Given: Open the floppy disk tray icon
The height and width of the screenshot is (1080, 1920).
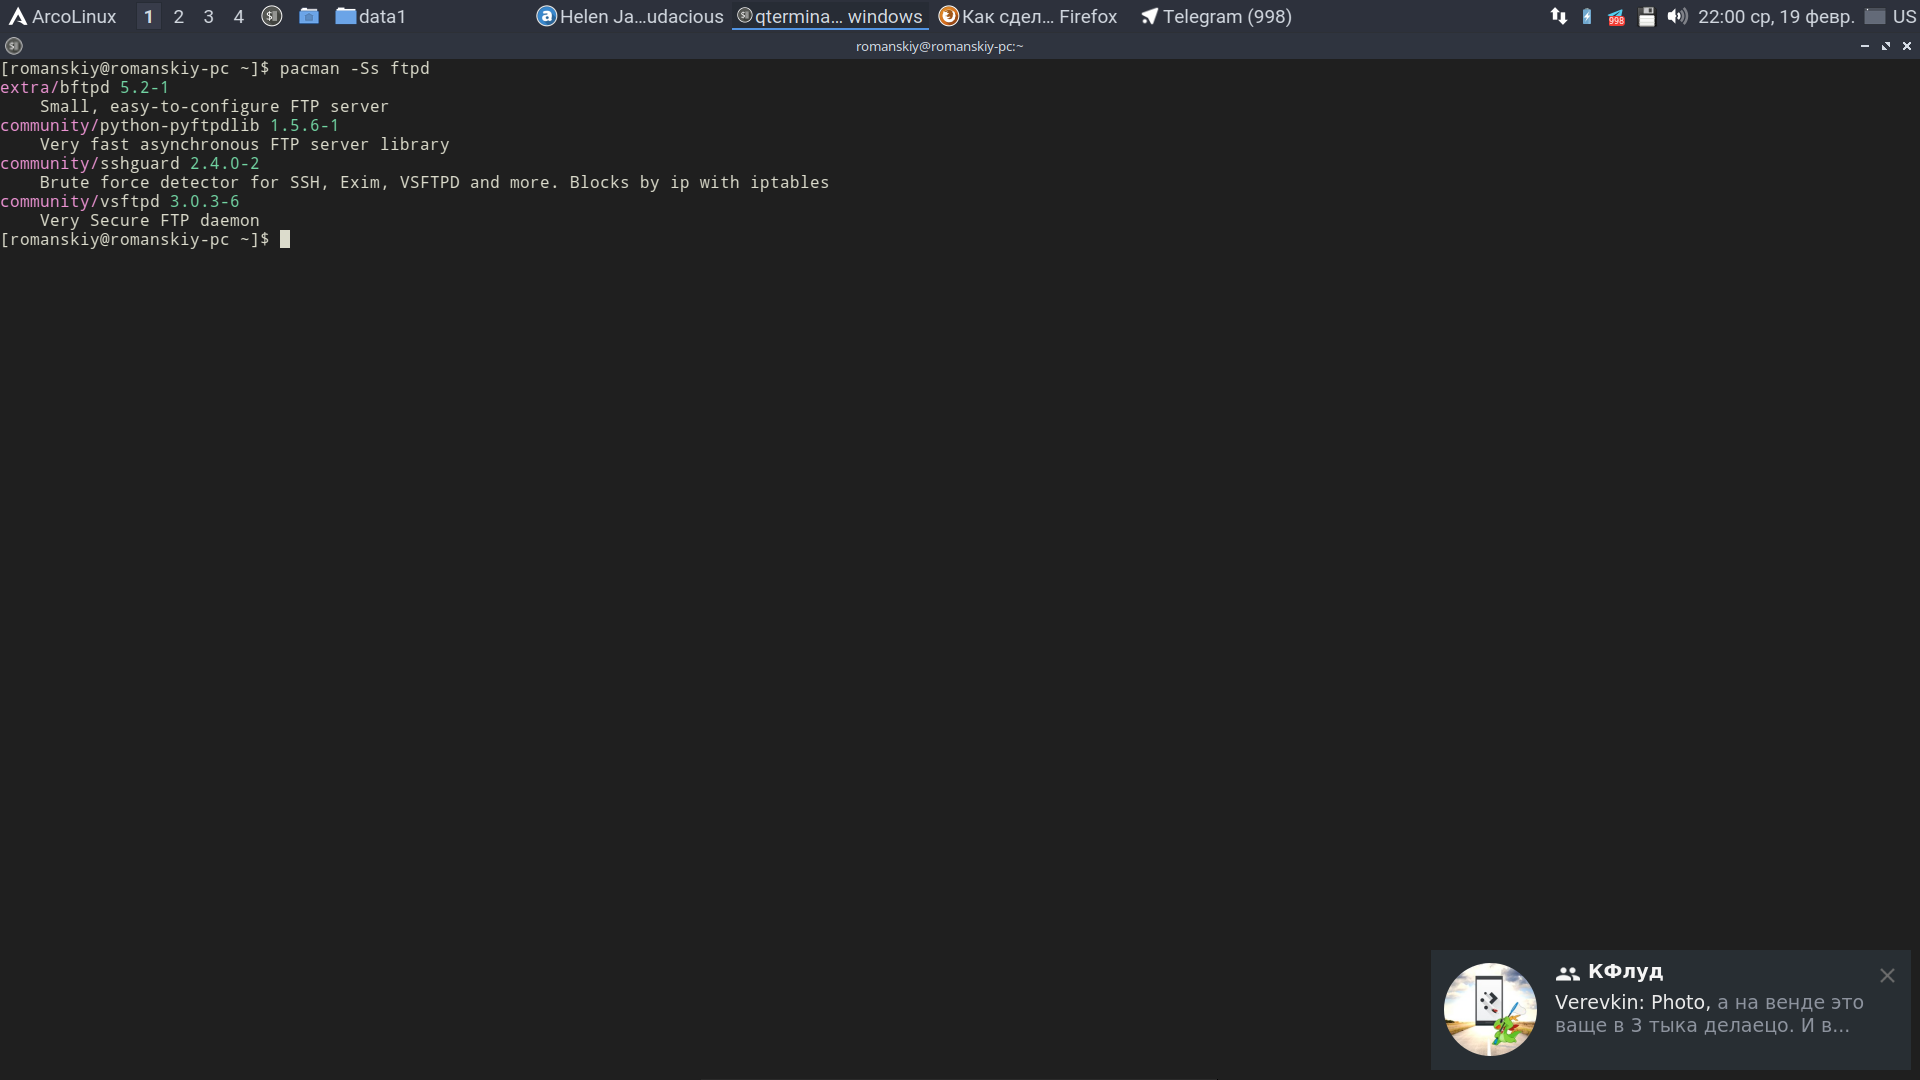Looking at the screenshot, I should tap(1646, 16).
